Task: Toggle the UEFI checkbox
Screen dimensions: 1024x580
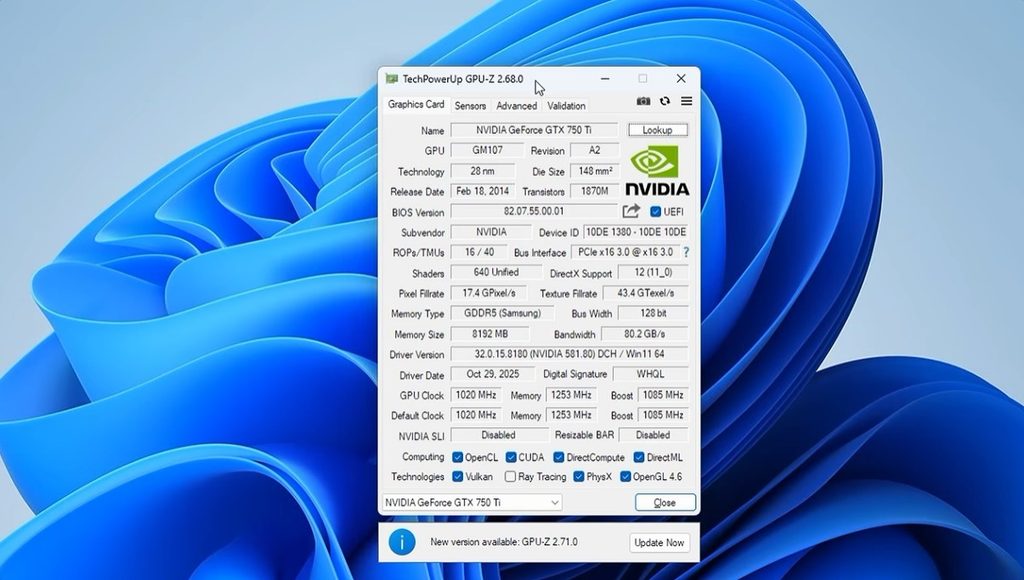Action: pos(656,212)
